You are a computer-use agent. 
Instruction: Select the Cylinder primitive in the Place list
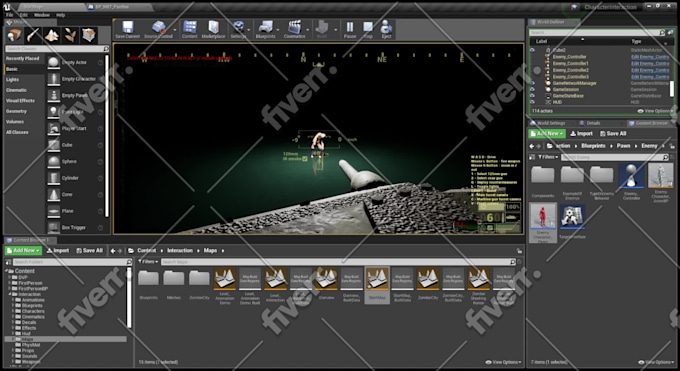tap(75, 178)
